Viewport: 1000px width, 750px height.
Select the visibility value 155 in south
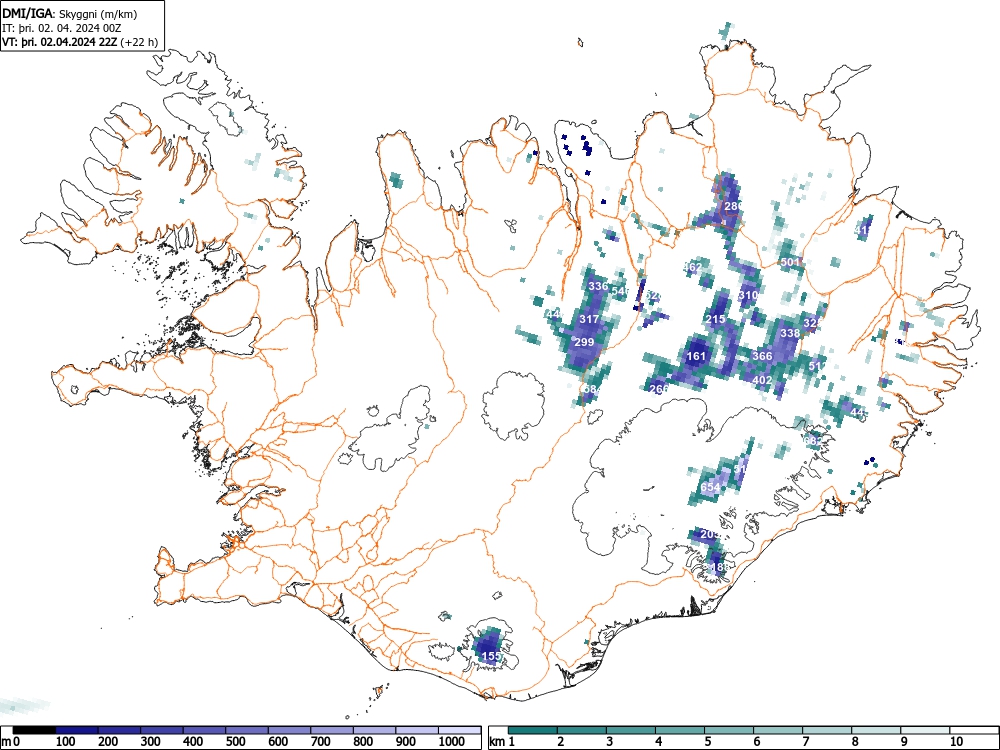[x=490, y=656]
